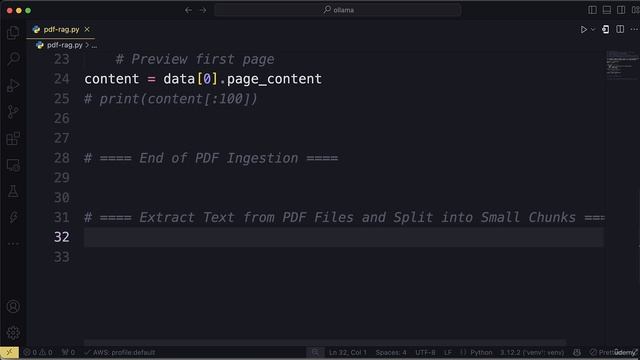Click line number 28 in gutter
Screen dimensions: 640x360
click(62, 158)
